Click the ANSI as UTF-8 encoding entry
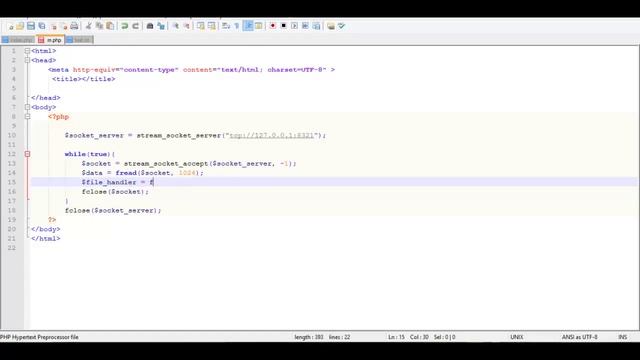 point(580,337)
